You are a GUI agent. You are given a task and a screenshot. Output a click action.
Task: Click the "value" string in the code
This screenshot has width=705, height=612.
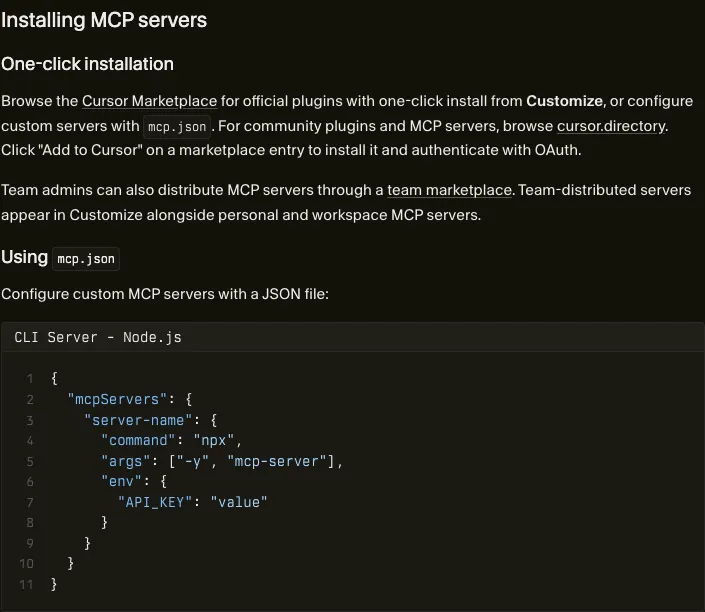(239, 502)
